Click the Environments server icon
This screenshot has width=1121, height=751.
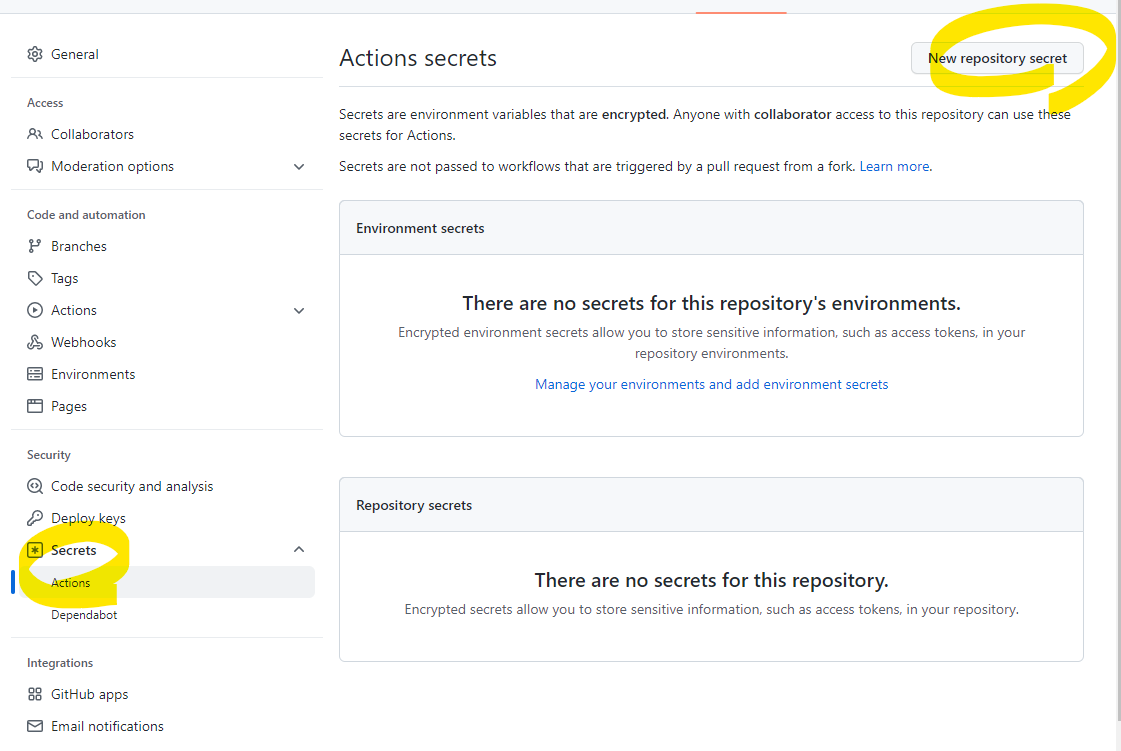[34, 374]
